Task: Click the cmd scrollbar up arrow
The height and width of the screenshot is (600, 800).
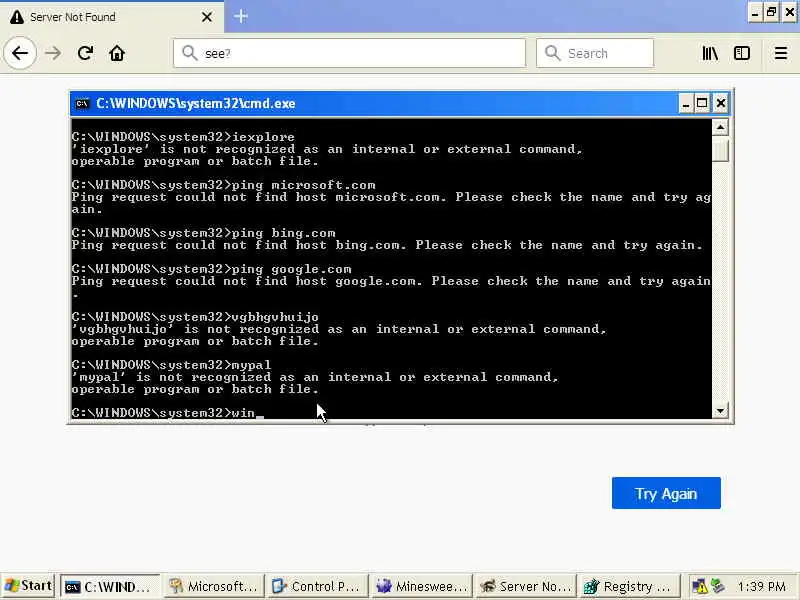Action: pyautogui.click(x=720, y=127)
